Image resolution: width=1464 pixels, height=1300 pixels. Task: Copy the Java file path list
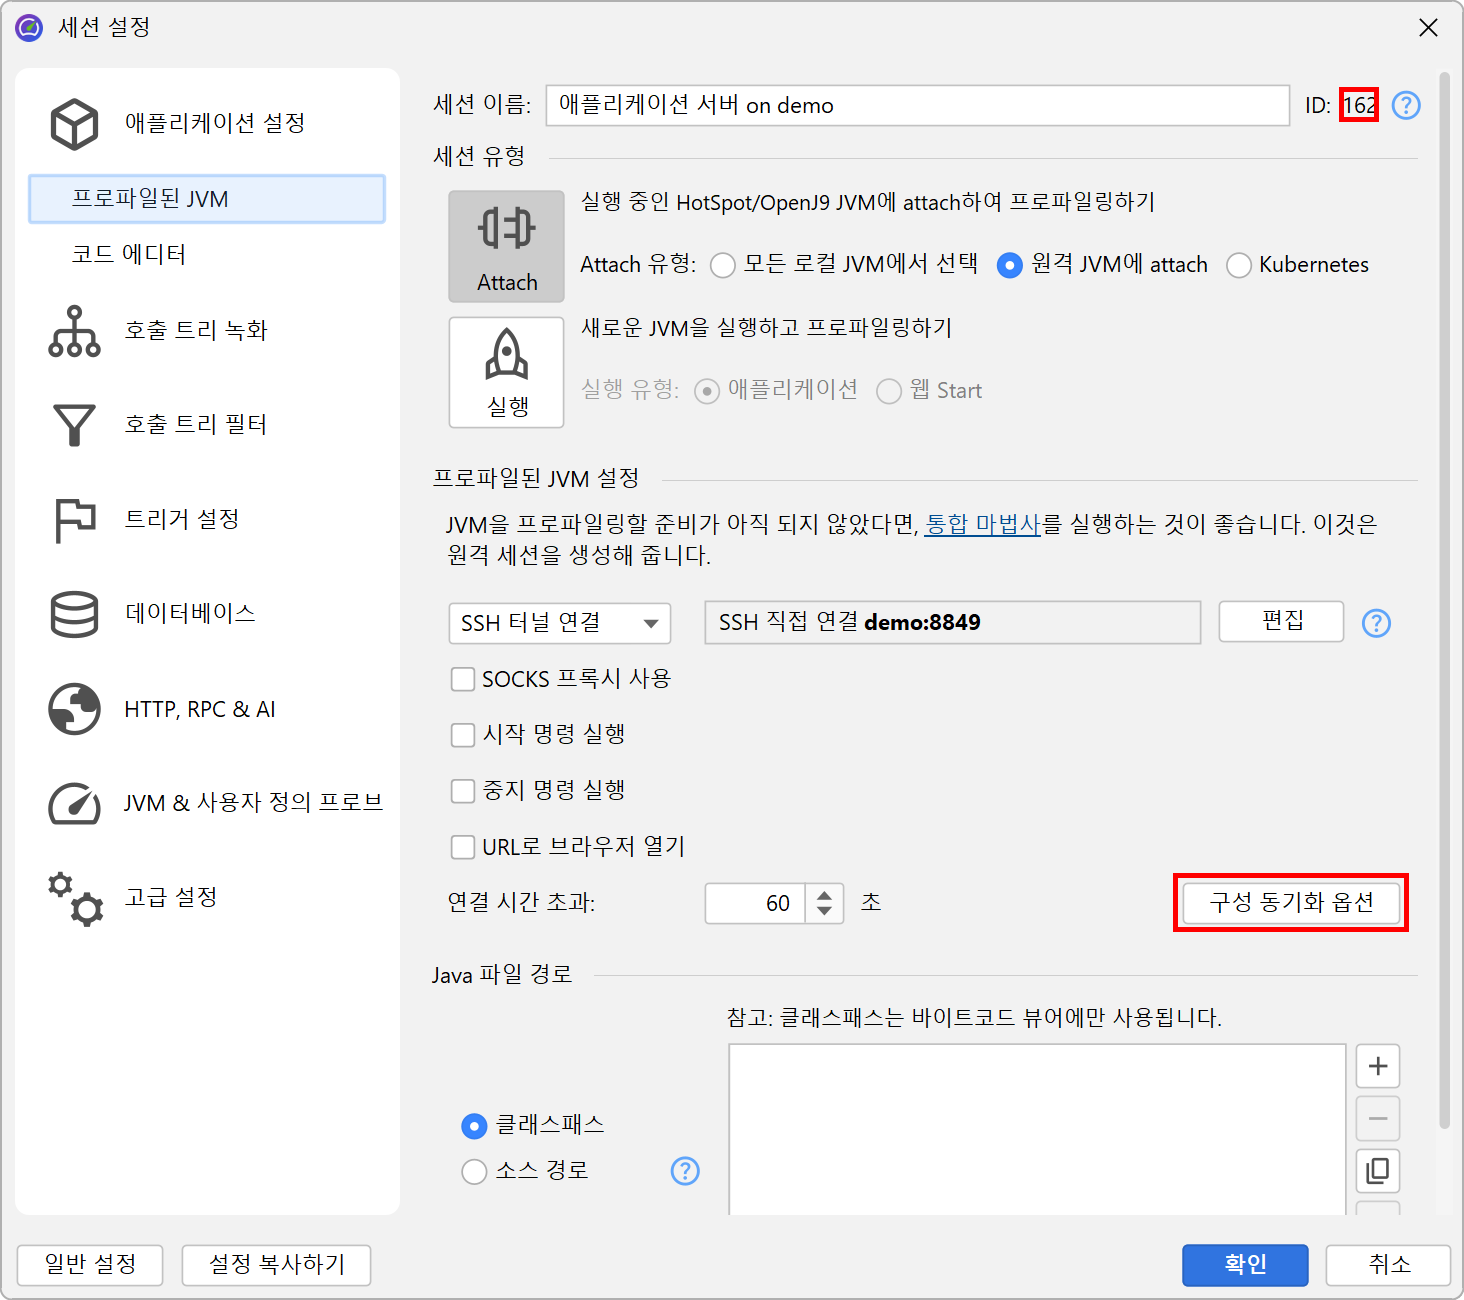click(1378, 1170)
